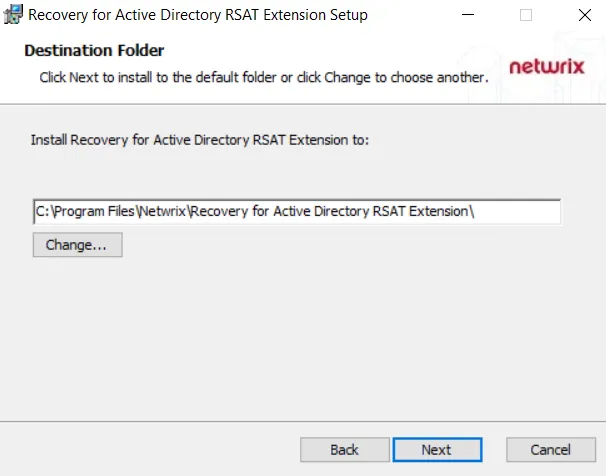This screenshot has width=606, height=476.
Task: Click the 'Click Next to install to the default folder' instruction
Action: 264,77
